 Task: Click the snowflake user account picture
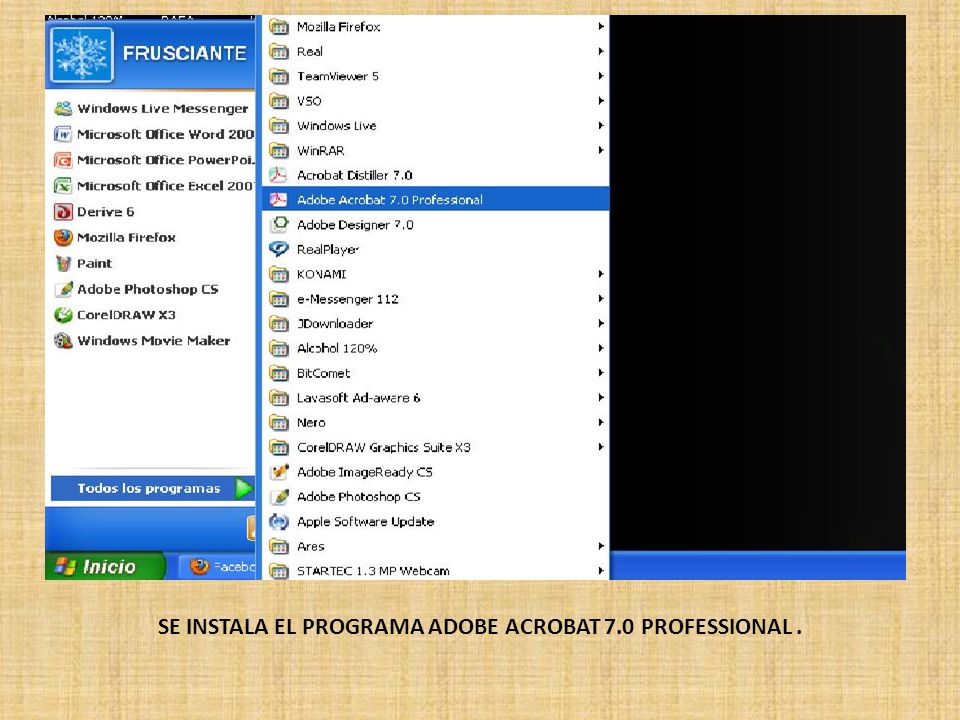[x=82, y=54]
